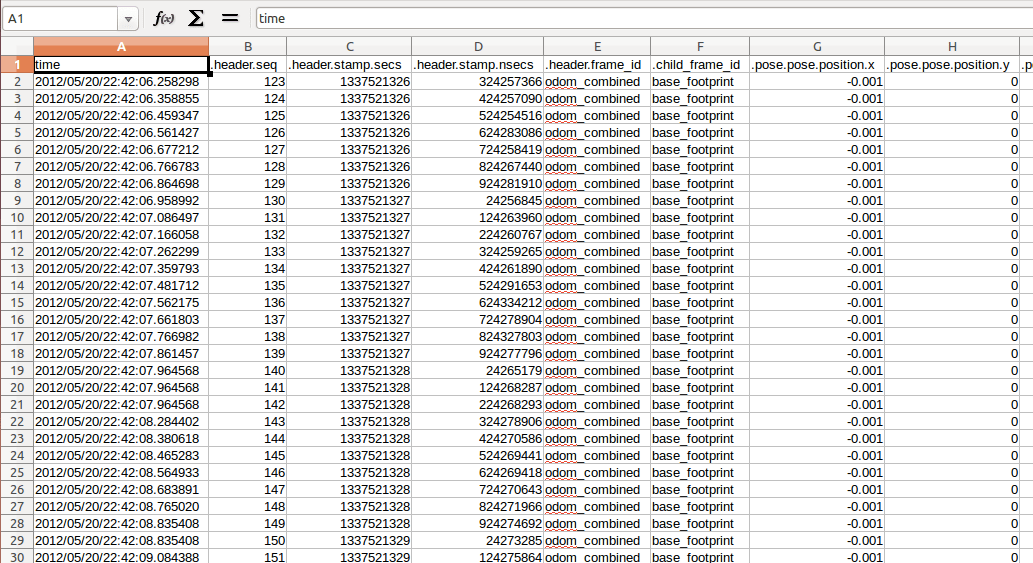Click the seq cell with value 144

pyautogui.click(x=248, y=439)
